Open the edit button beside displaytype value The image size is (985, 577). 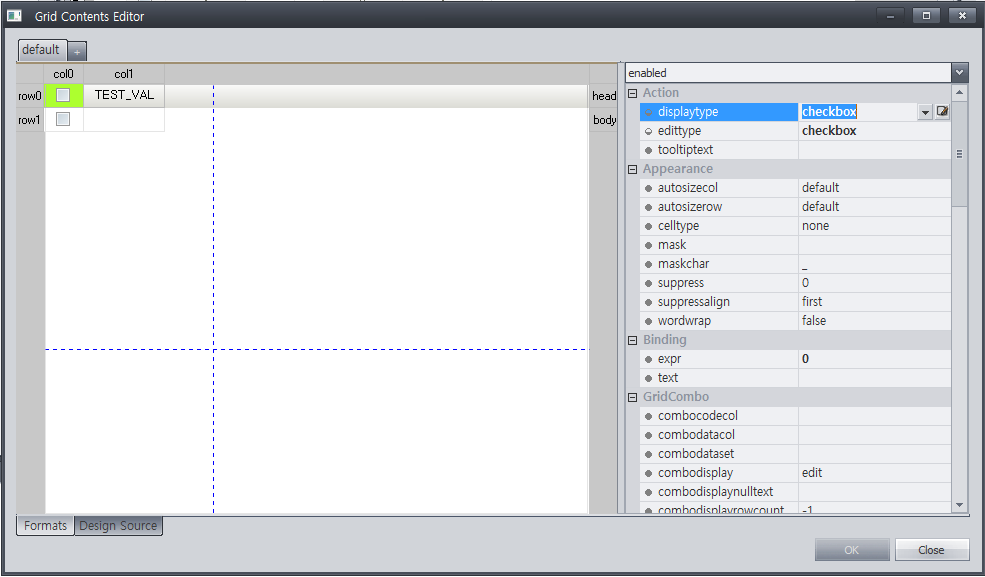pyautogui.click(x=942, y=112)
